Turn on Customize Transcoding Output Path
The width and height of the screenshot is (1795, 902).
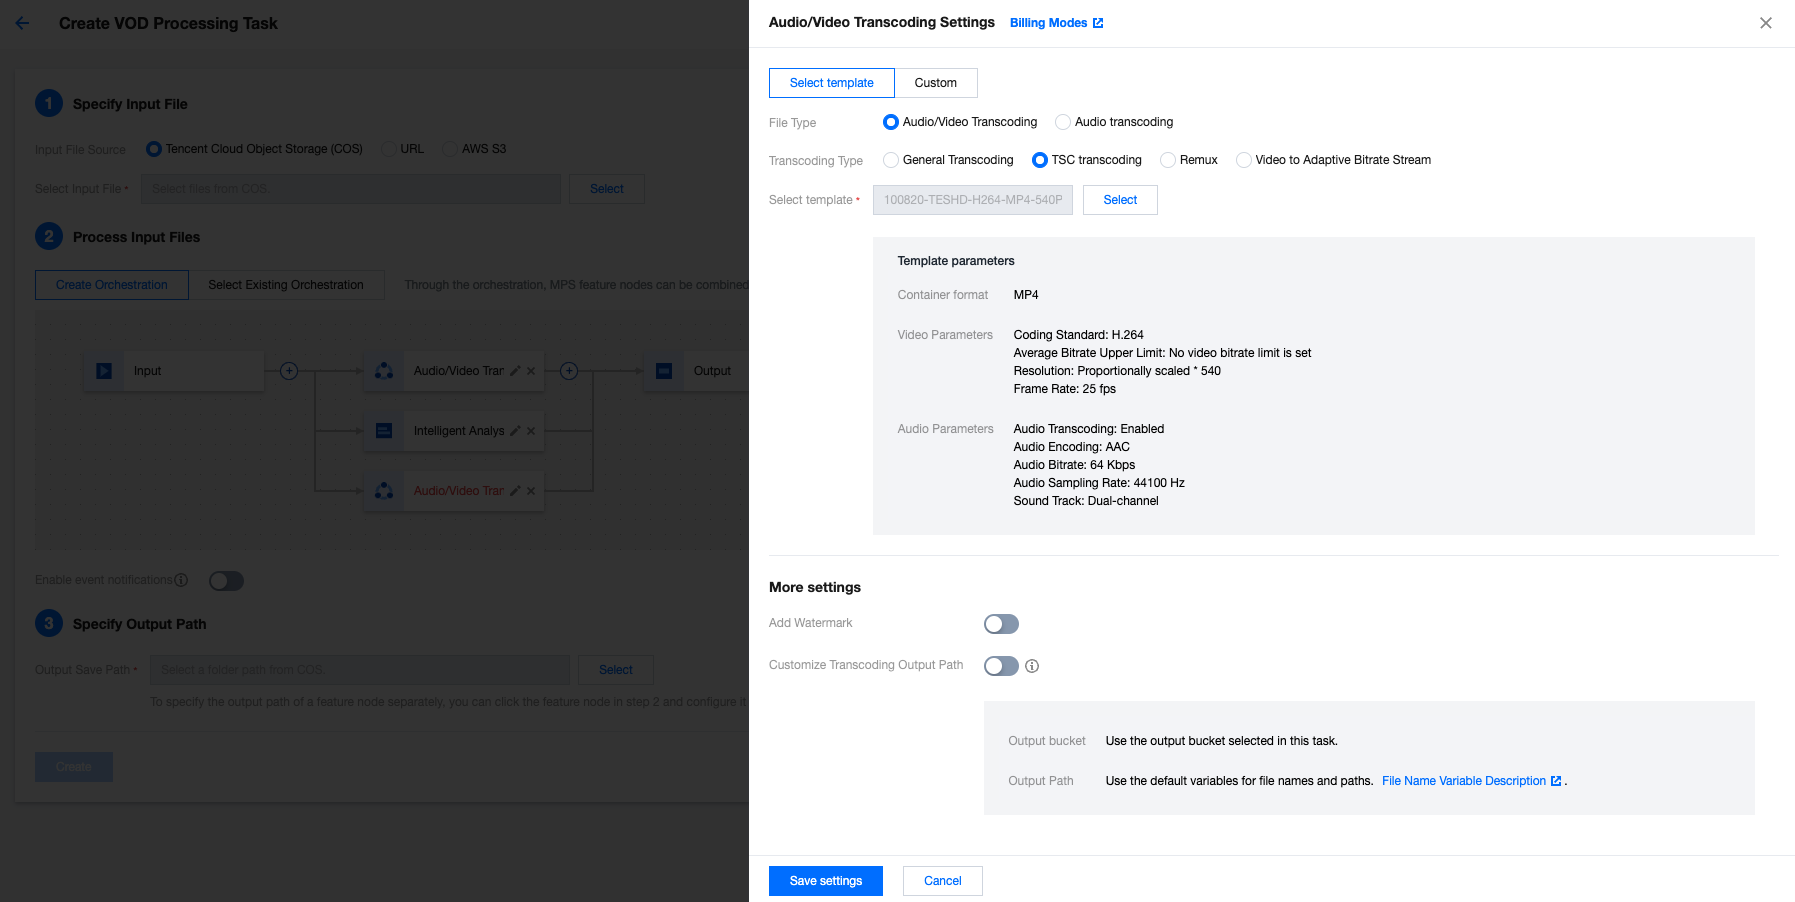point(1001,666)
